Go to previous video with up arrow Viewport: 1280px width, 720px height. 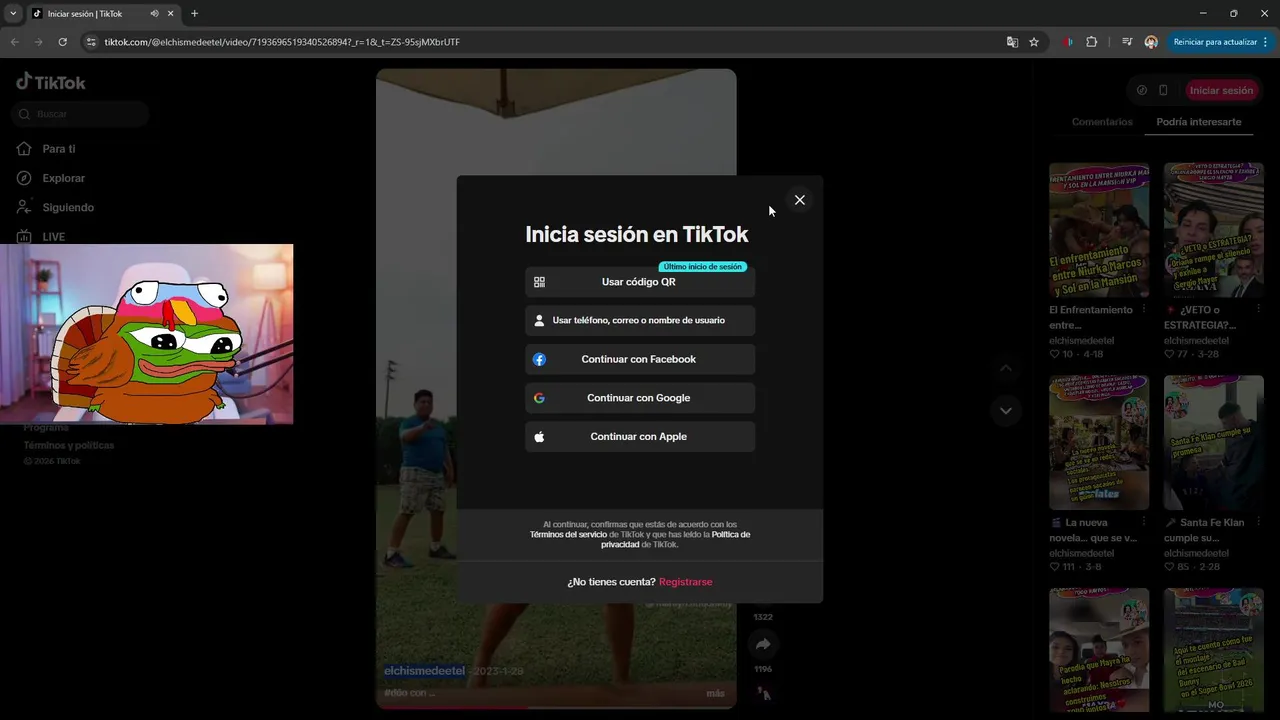tap(1006, 368)
